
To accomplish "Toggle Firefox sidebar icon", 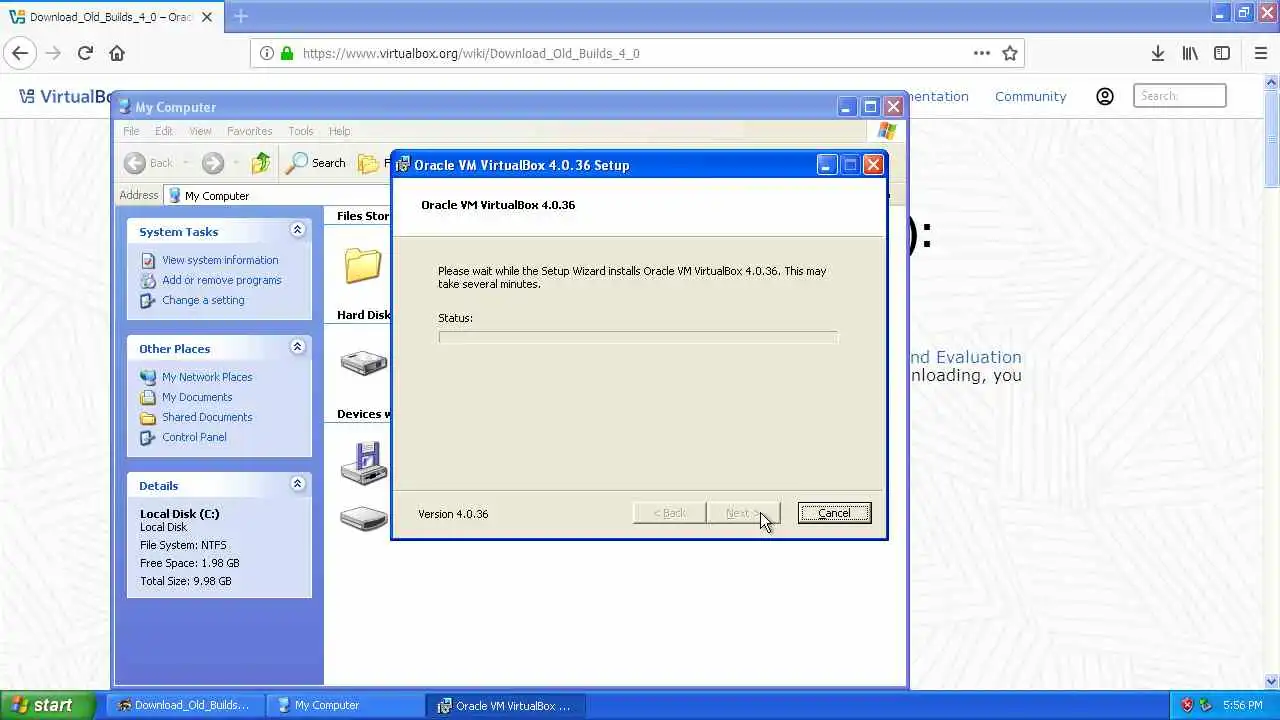I will coord(1222,53).
